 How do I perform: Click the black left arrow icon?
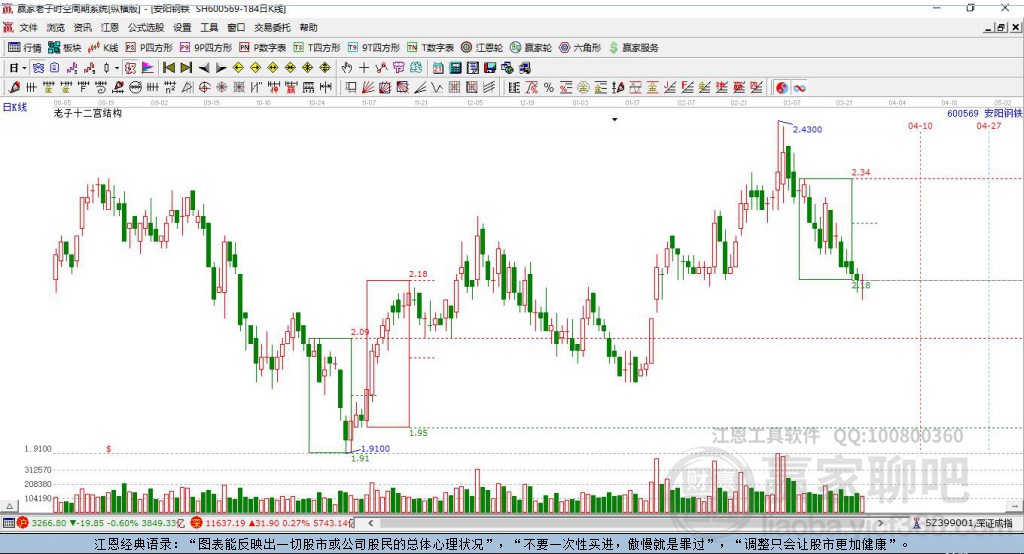coord(204,68)
